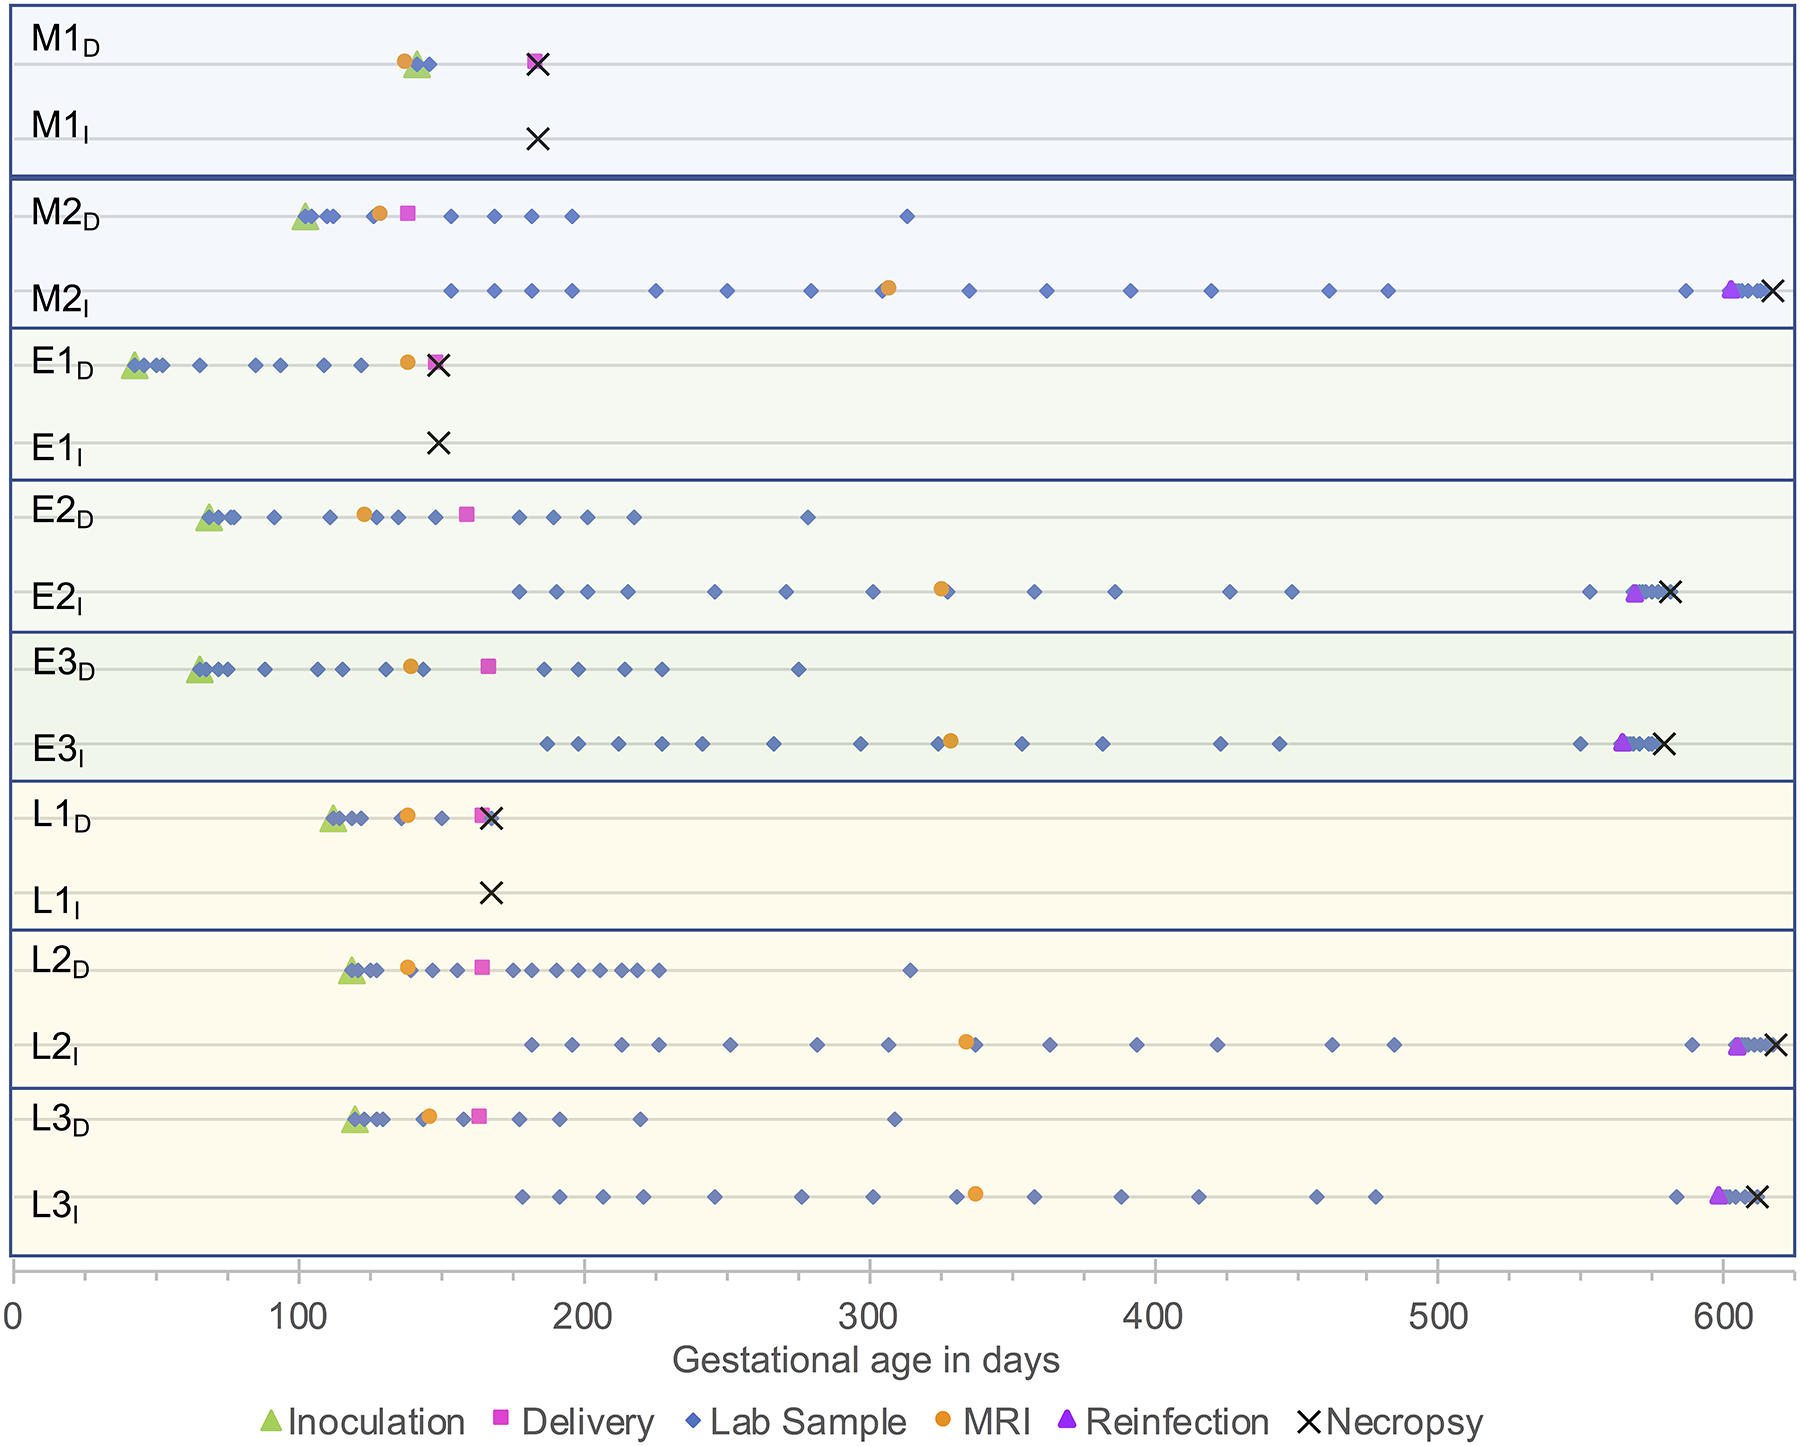Image resolution: width=1800 pixels, height=1446 pixels.
Task: Click the isolated E2D lab sample near day 278
Action: pos(808,517)
